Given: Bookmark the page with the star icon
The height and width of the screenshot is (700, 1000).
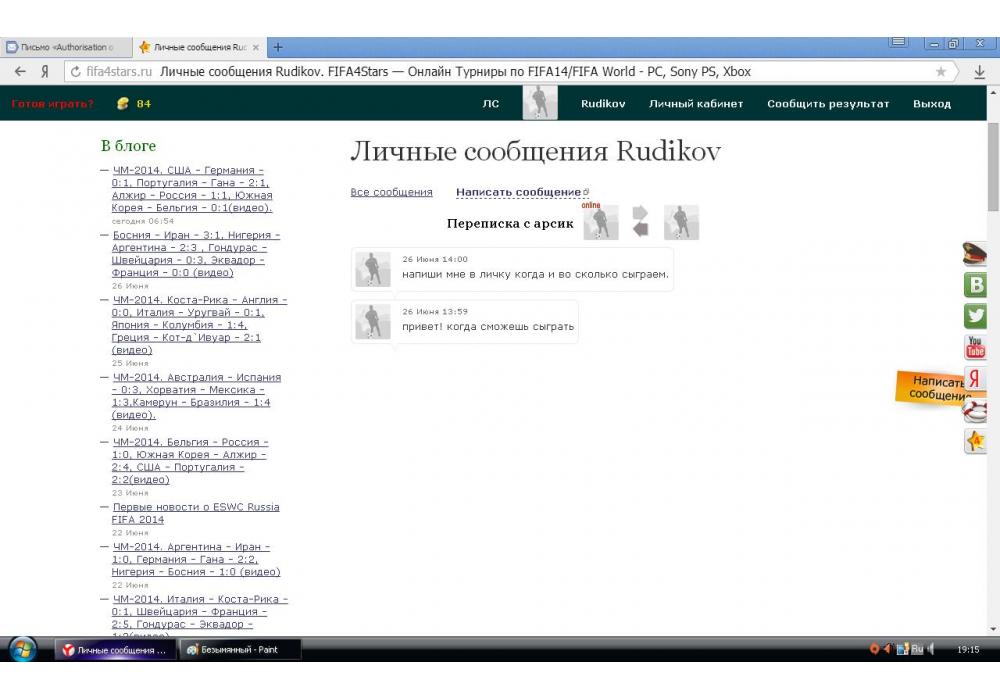Looking at the screenshot, I should click(940, 72).
